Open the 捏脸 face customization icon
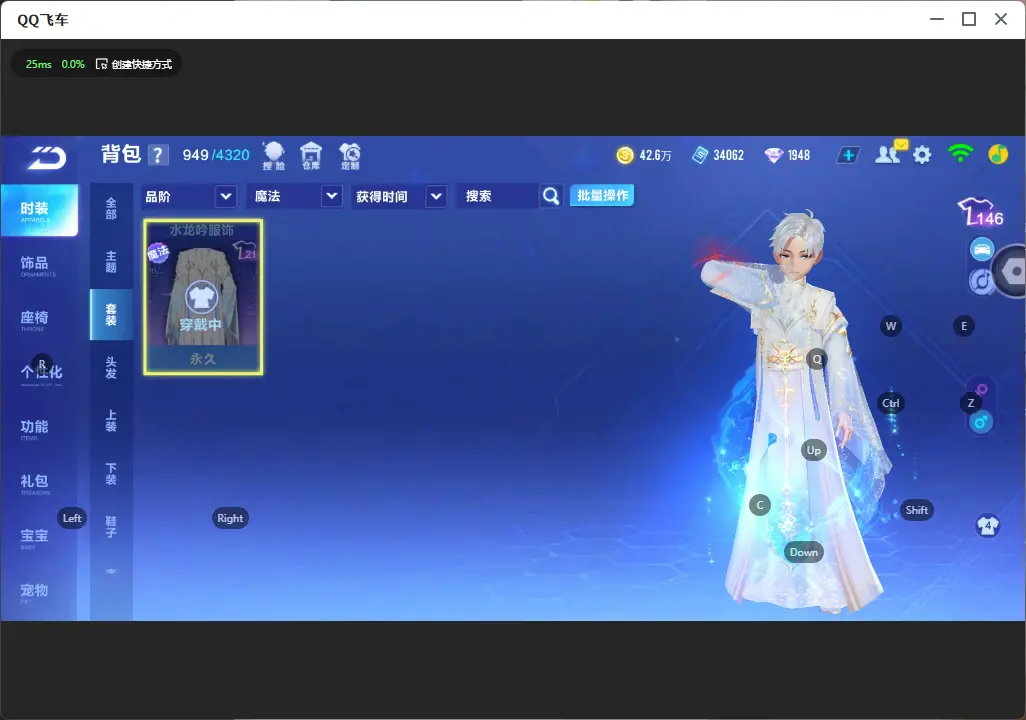 (274, 156)
